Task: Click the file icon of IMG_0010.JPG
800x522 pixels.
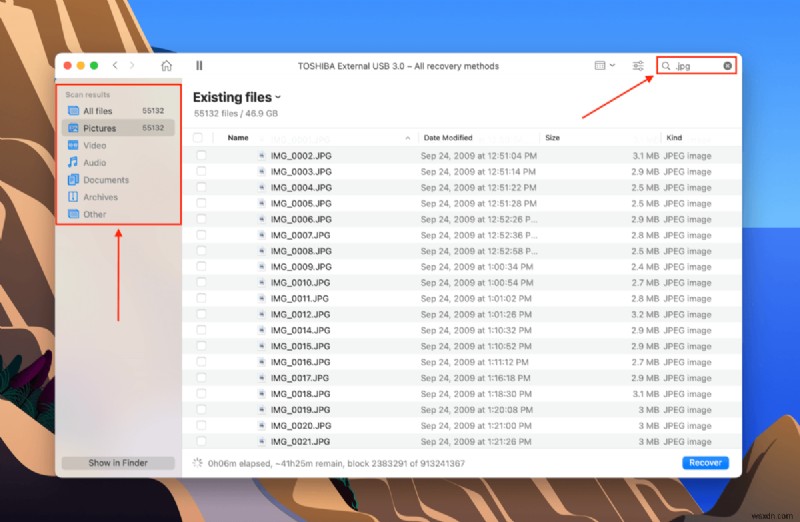Action: pos(262,282)
